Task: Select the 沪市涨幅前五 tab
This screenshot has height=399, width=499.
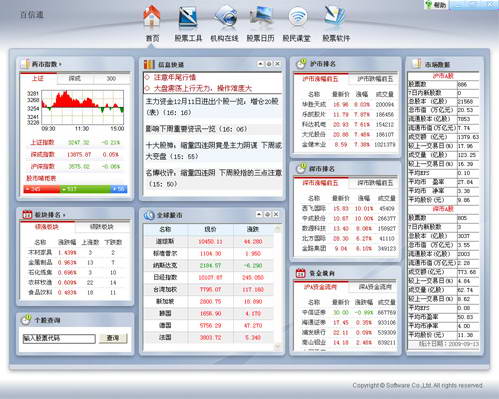Action: click(x=321, y=79)
